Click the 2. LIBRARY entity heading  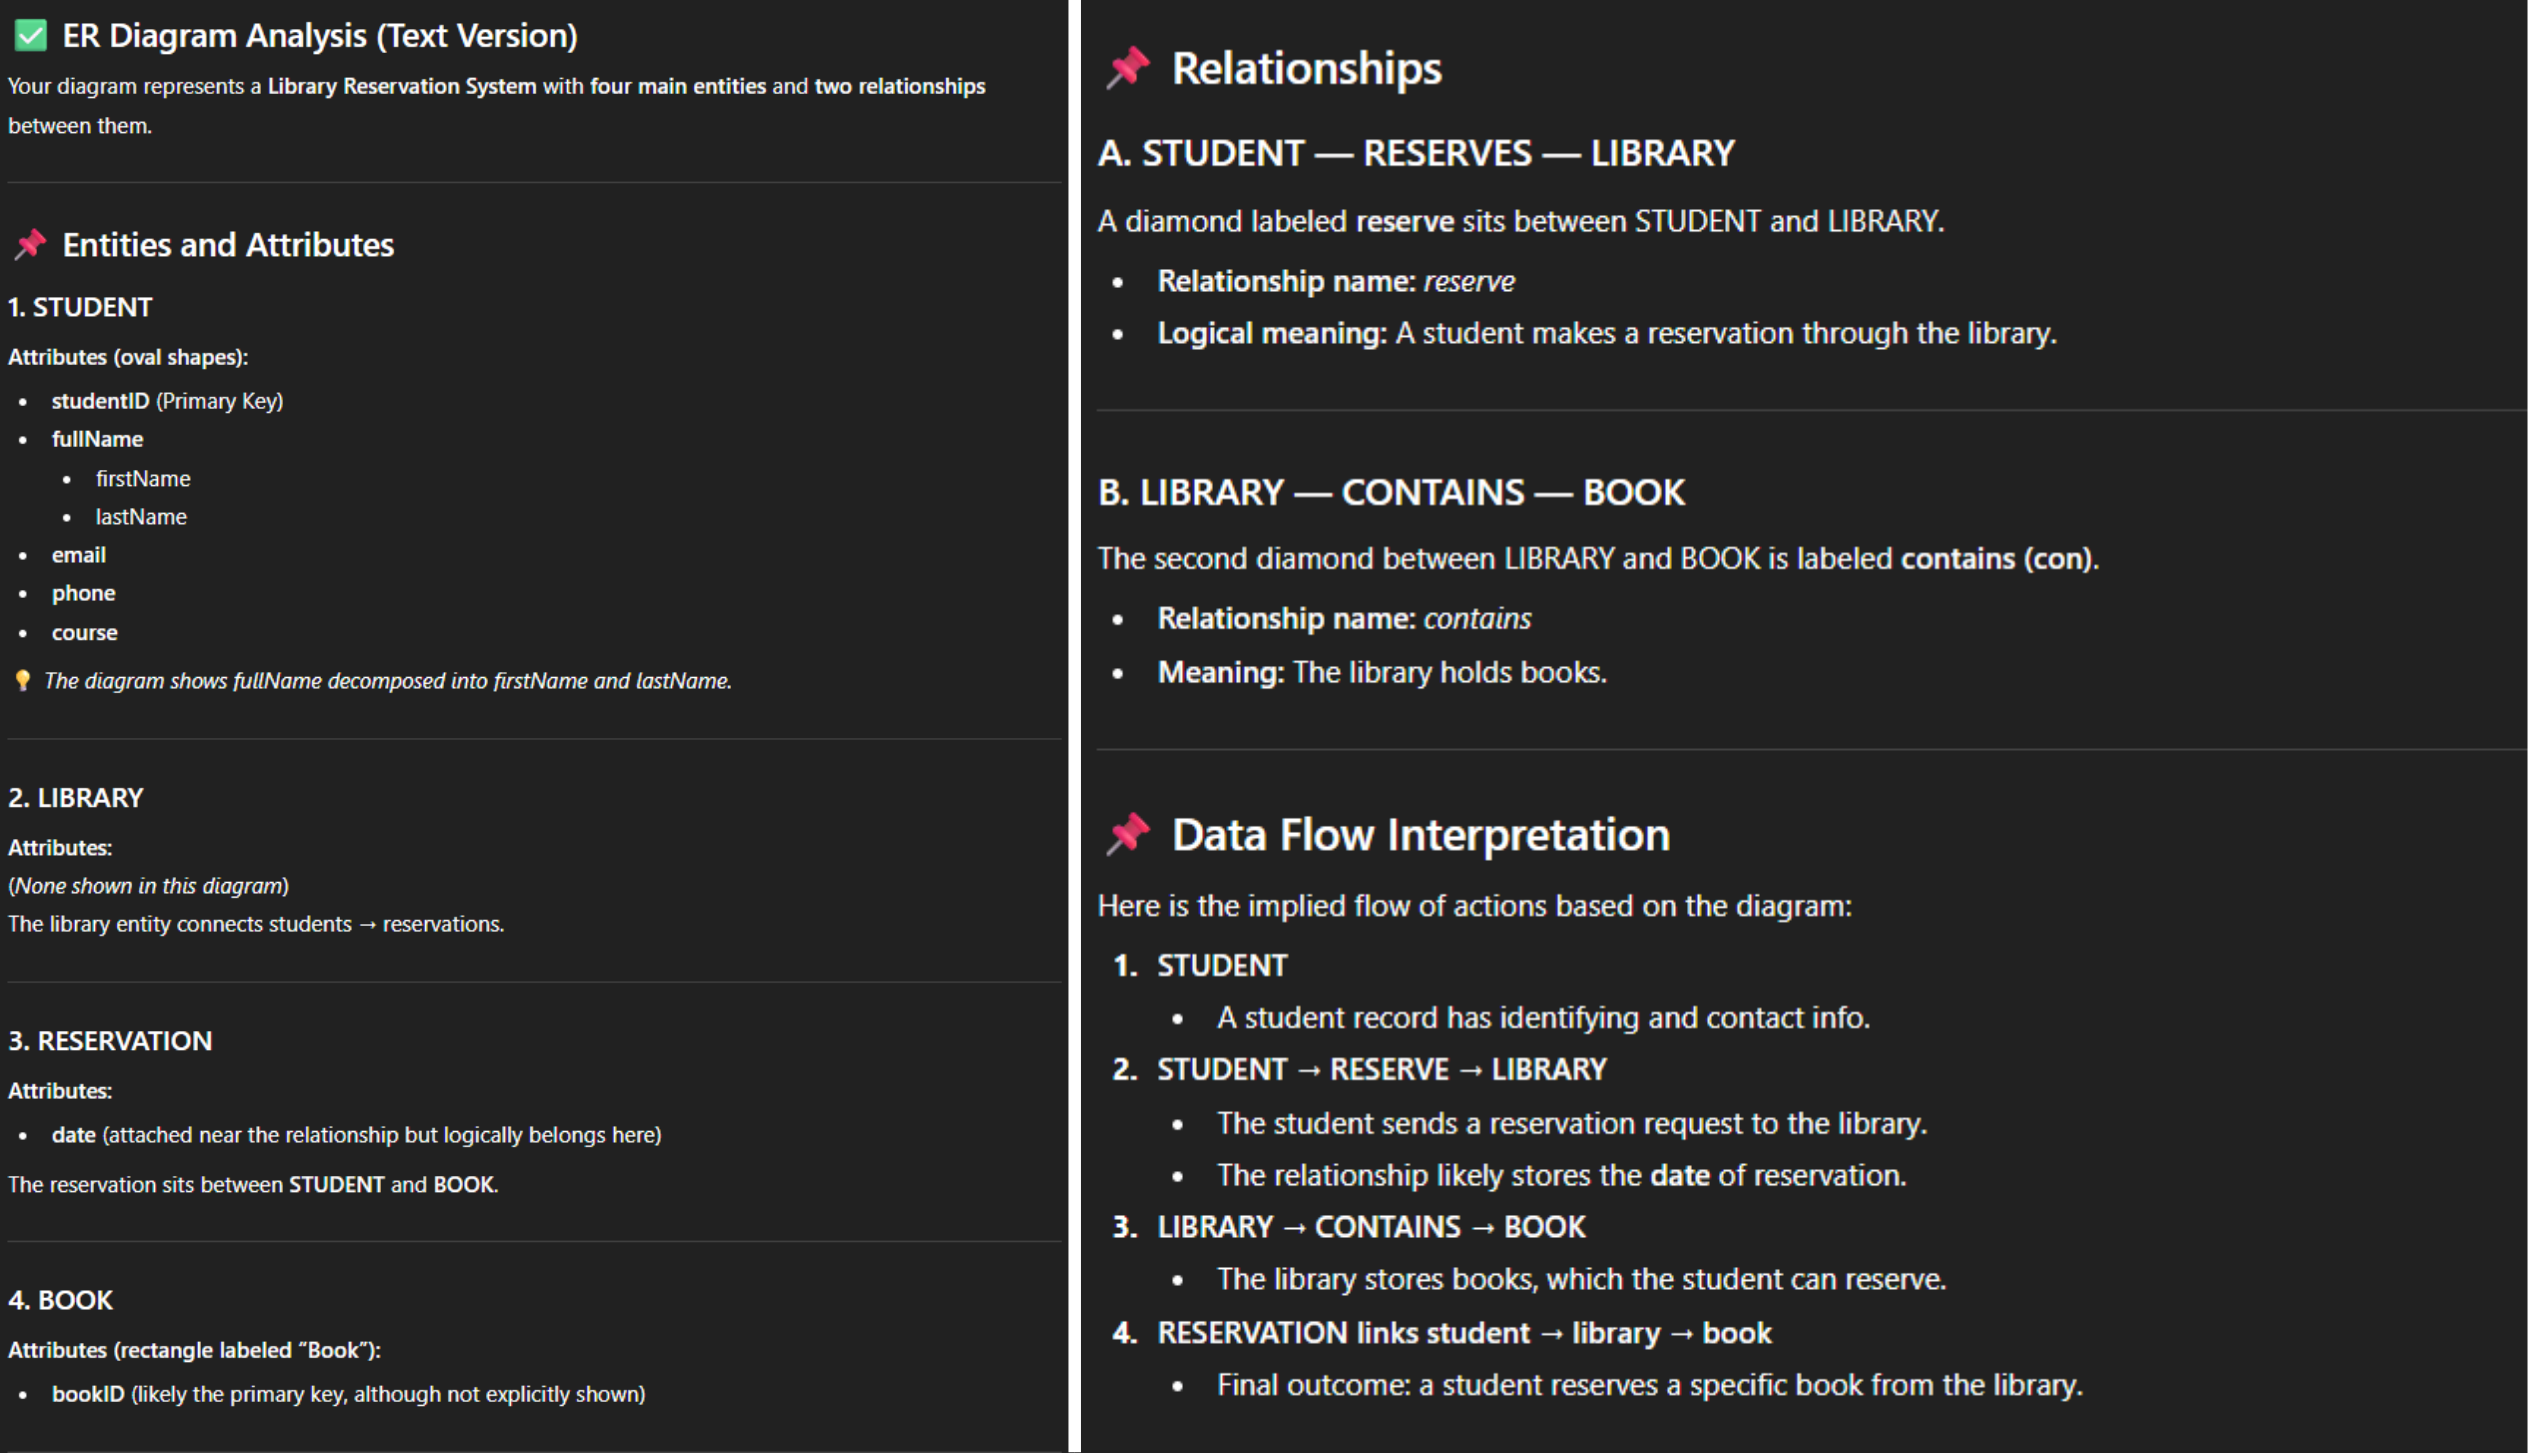(x=76, y=797)
